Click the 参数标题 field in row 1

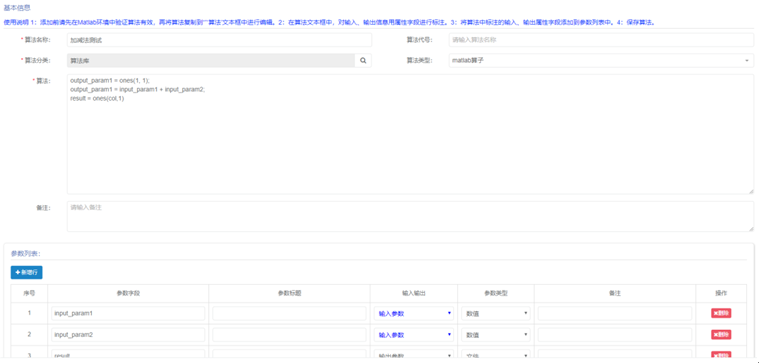point(289,313)
